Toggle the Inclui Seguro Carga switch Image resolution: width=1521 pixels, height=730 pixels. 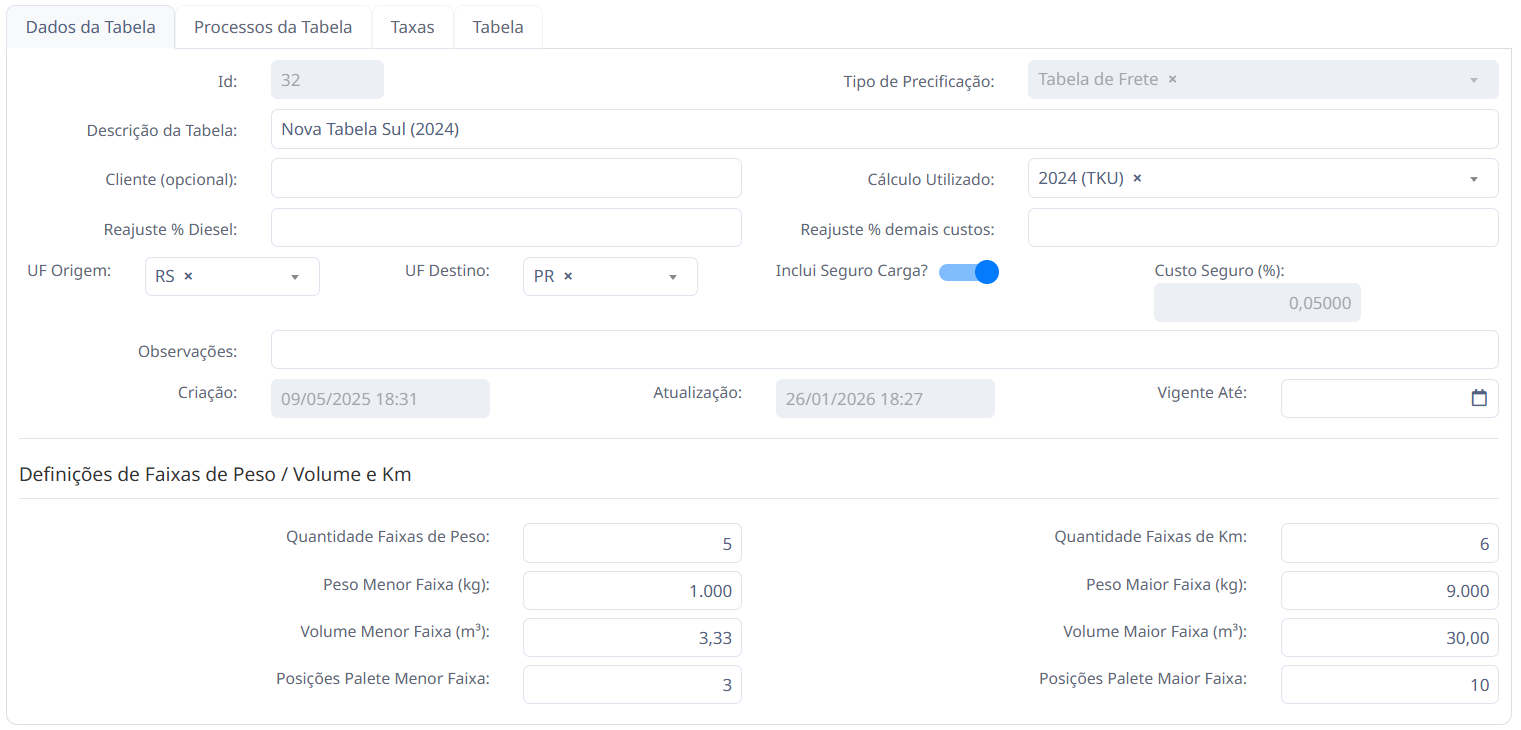click(969, 272)
